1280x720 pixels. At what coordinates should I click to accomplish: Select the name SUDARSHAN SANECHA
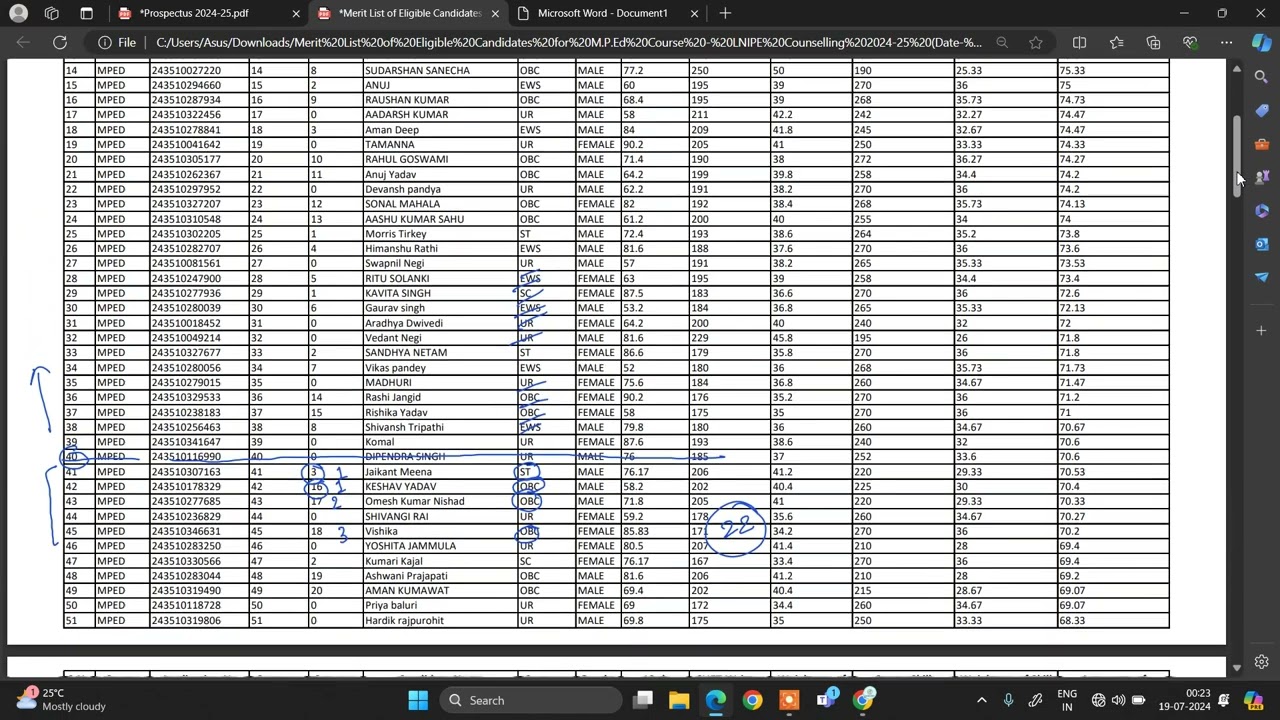coord(416,71)
